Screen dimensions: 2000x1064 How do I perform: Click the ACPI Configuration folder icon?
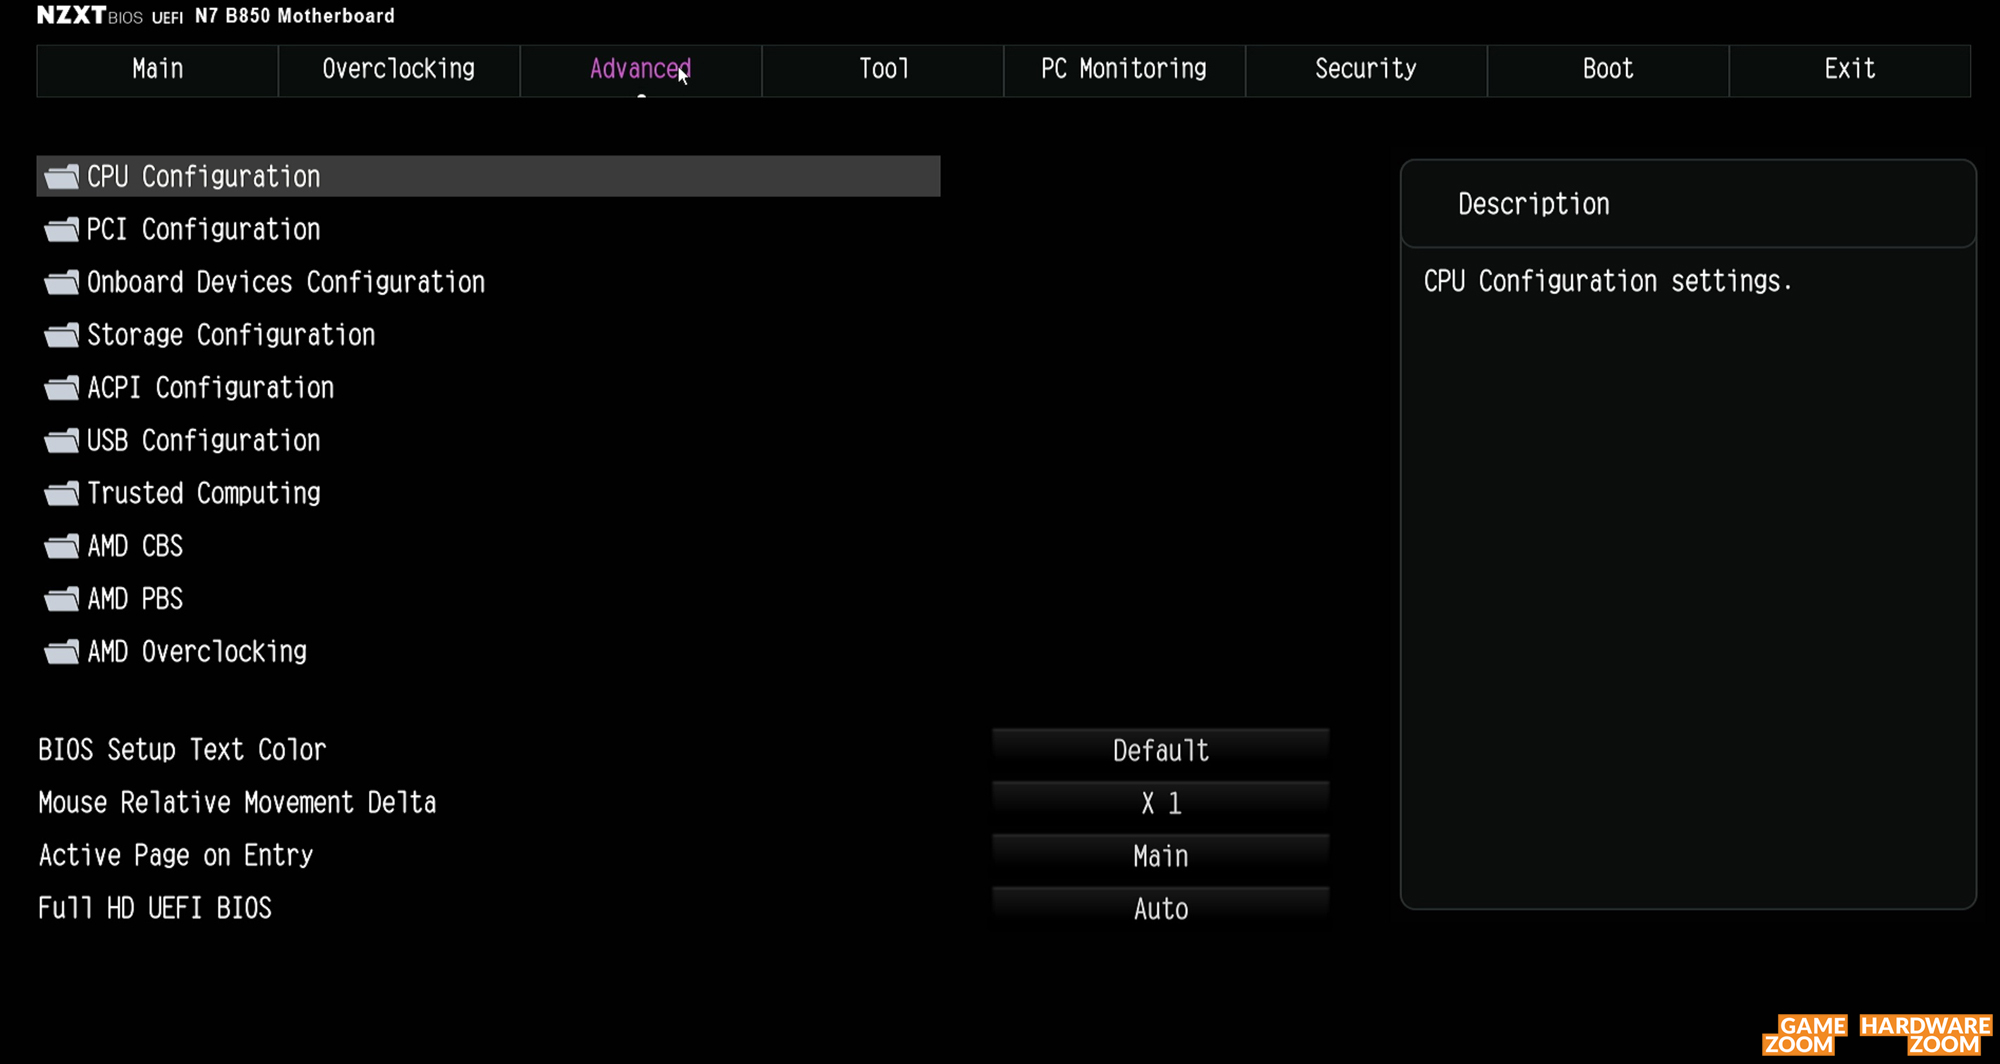coord(62,388)
